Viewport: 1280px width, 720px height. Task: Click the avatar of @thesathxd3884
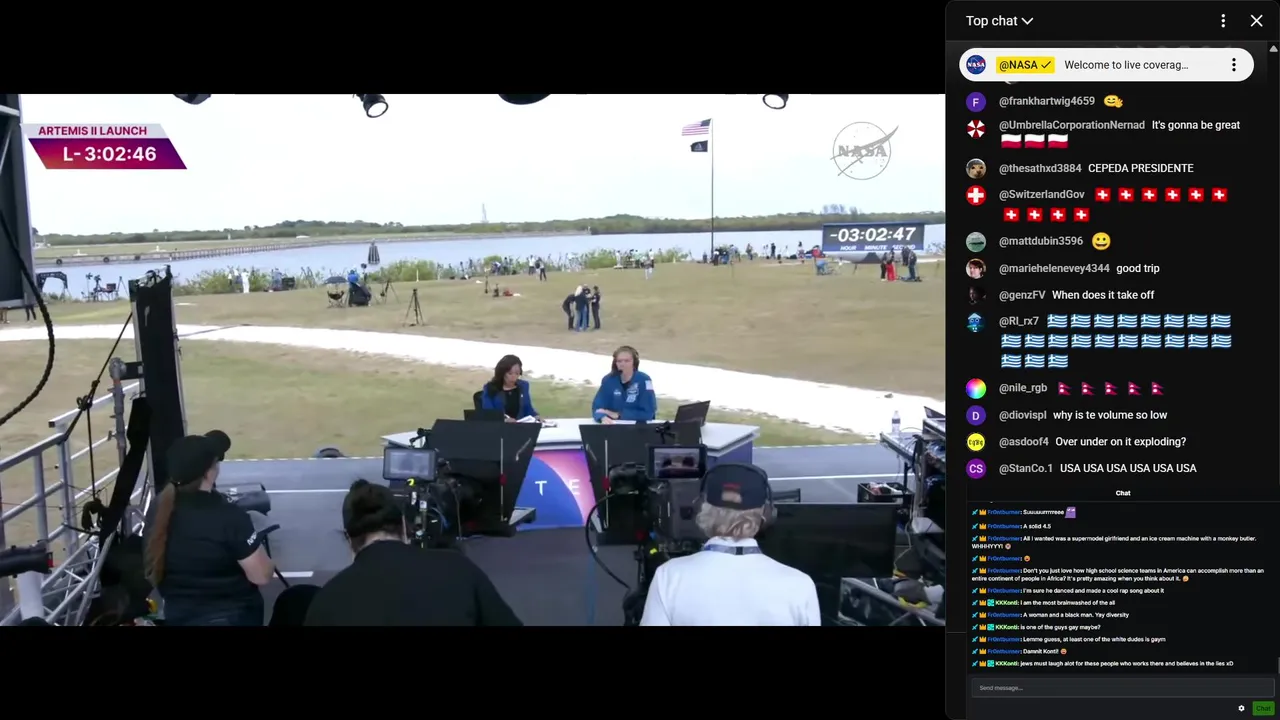(x=976, y=169)
